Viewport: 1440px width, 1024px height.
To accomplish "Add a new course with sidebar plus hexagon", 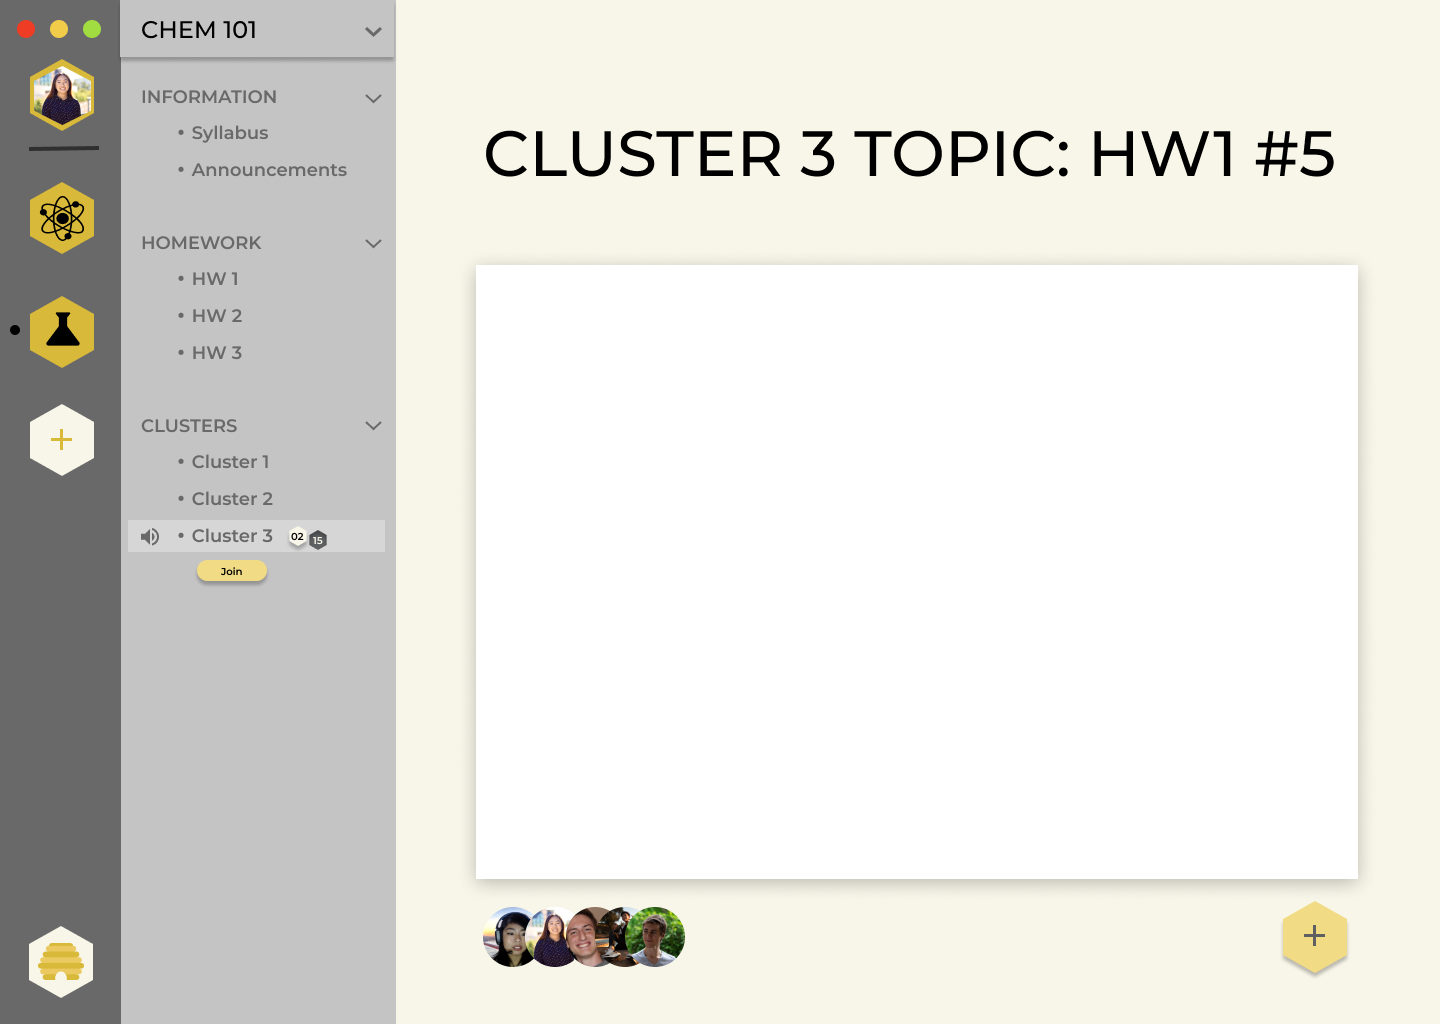I will 62,440.
